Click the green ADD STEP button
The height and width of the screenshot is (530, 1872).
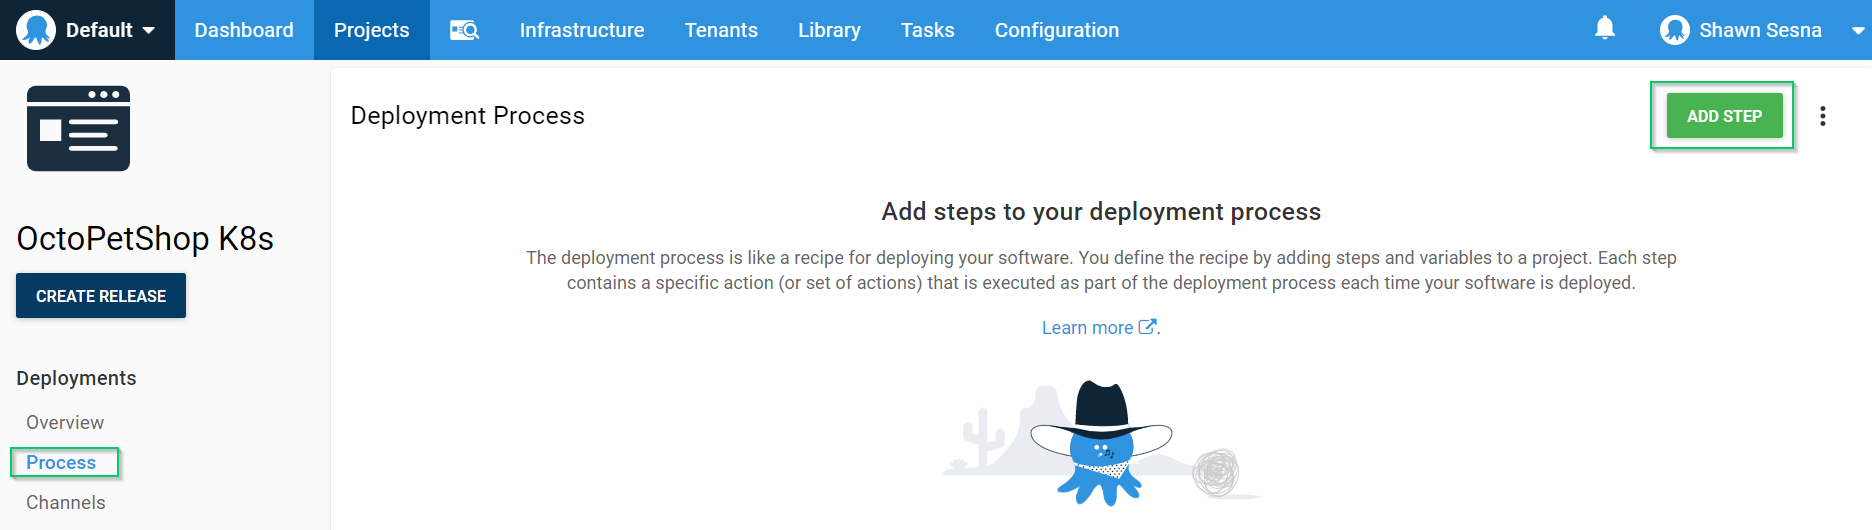pos(1723,116)
